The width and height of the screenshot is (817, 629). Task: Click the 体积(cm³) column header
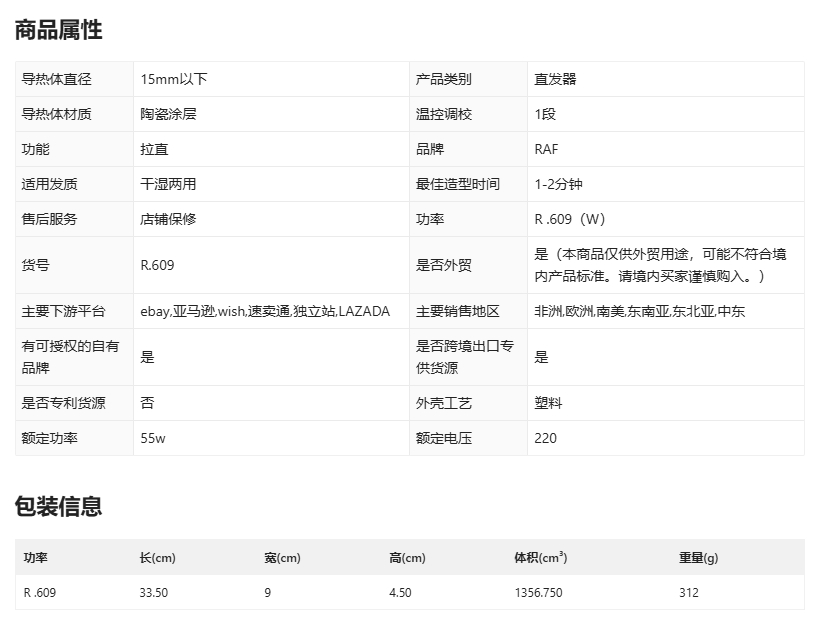pos(540,557)
